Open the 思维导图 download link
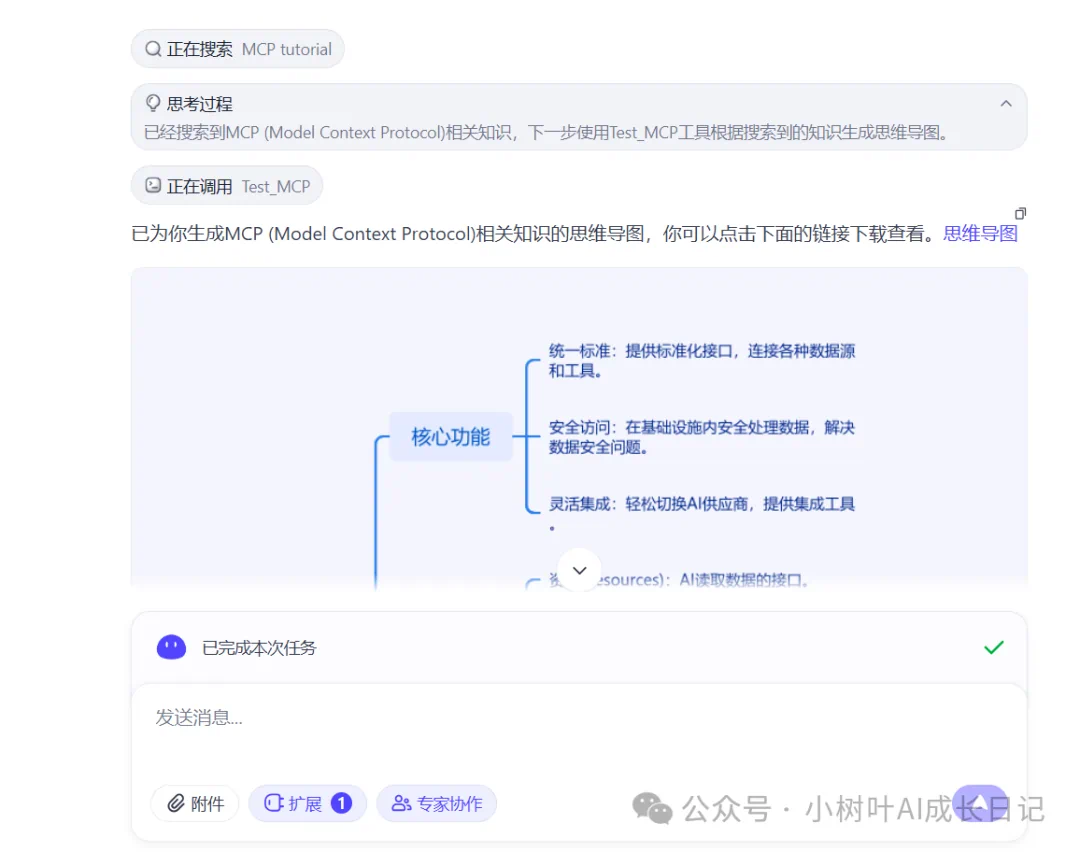The height and width of the screenshot is (852, 1080). click(x=980, y=233)
